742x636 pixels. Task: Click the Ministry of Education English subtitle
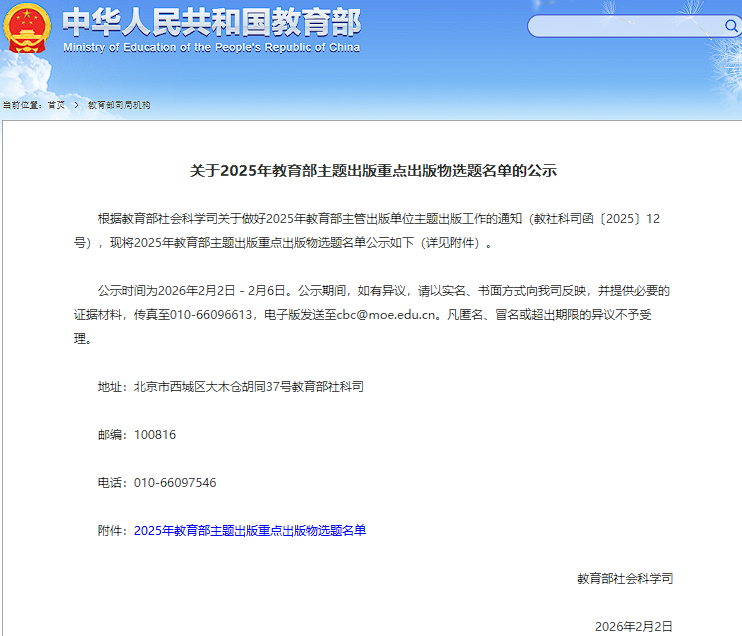point(211,47)
